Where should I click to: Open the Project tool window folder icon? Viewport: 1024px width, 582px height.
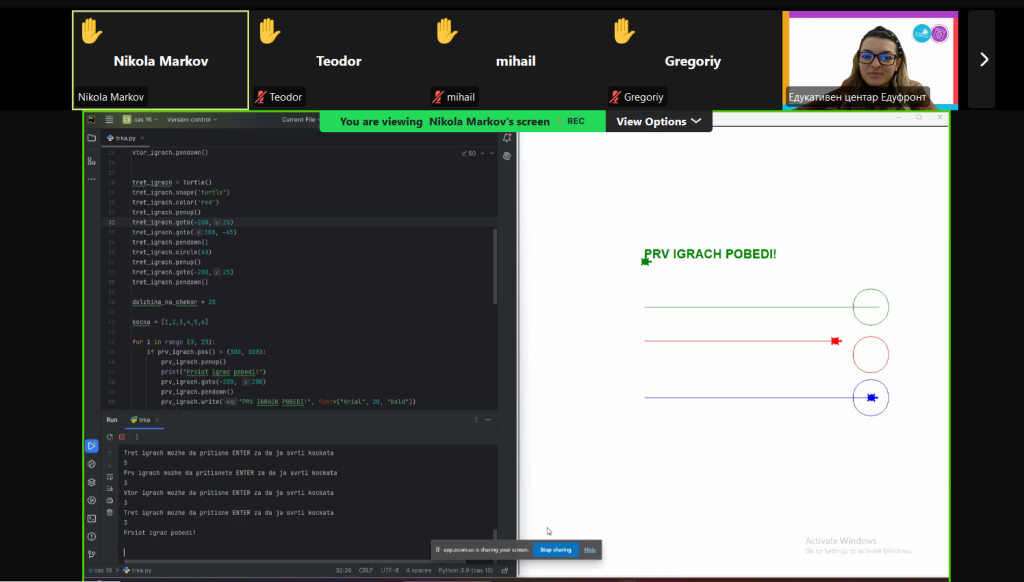[x=91, y=138]
